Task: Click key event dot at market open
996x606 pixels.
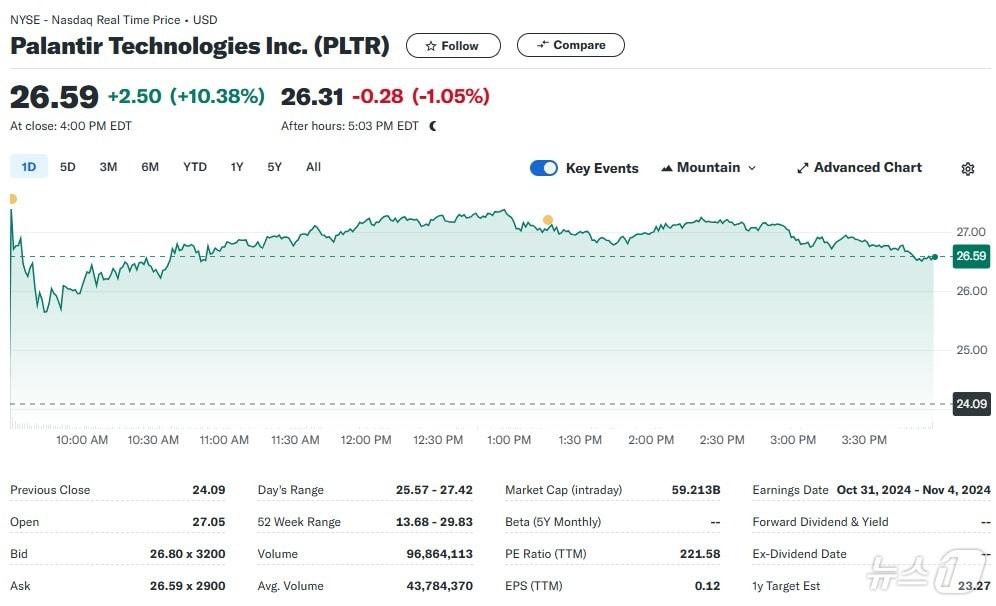Action: pos(12,199)
